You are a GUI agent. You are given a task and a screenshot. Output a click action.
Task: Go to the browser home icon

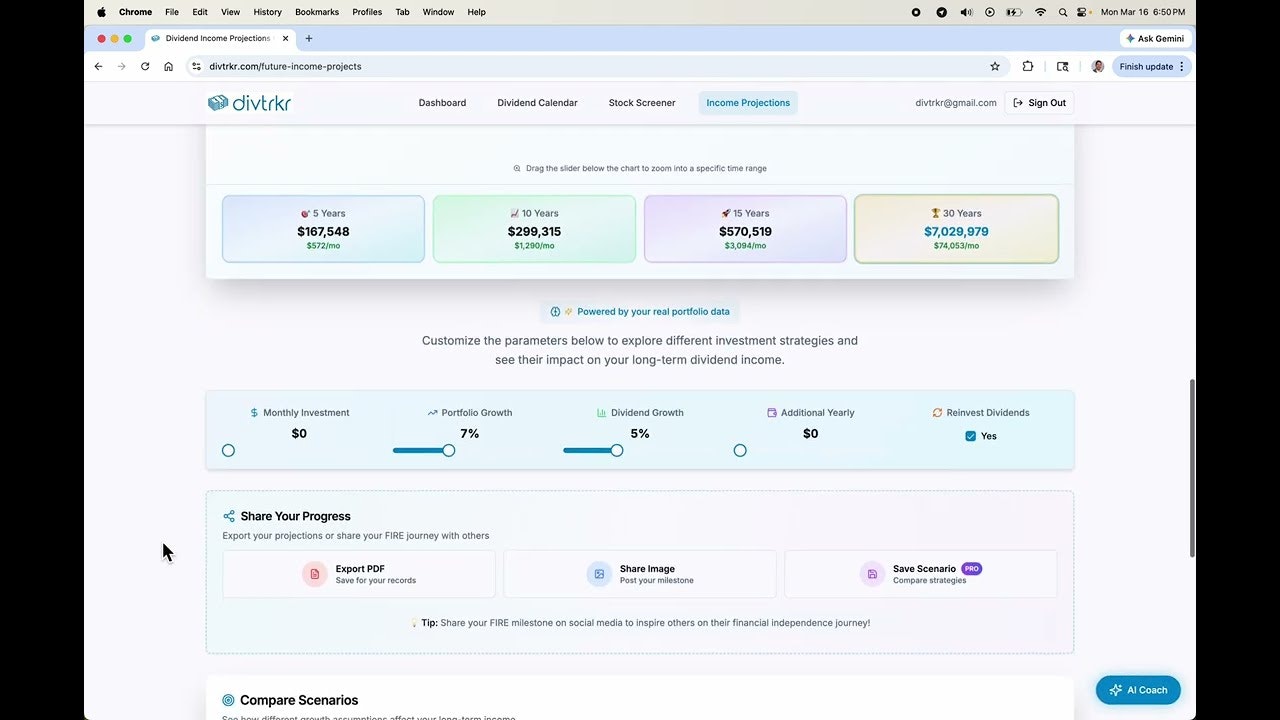point(168,66)
